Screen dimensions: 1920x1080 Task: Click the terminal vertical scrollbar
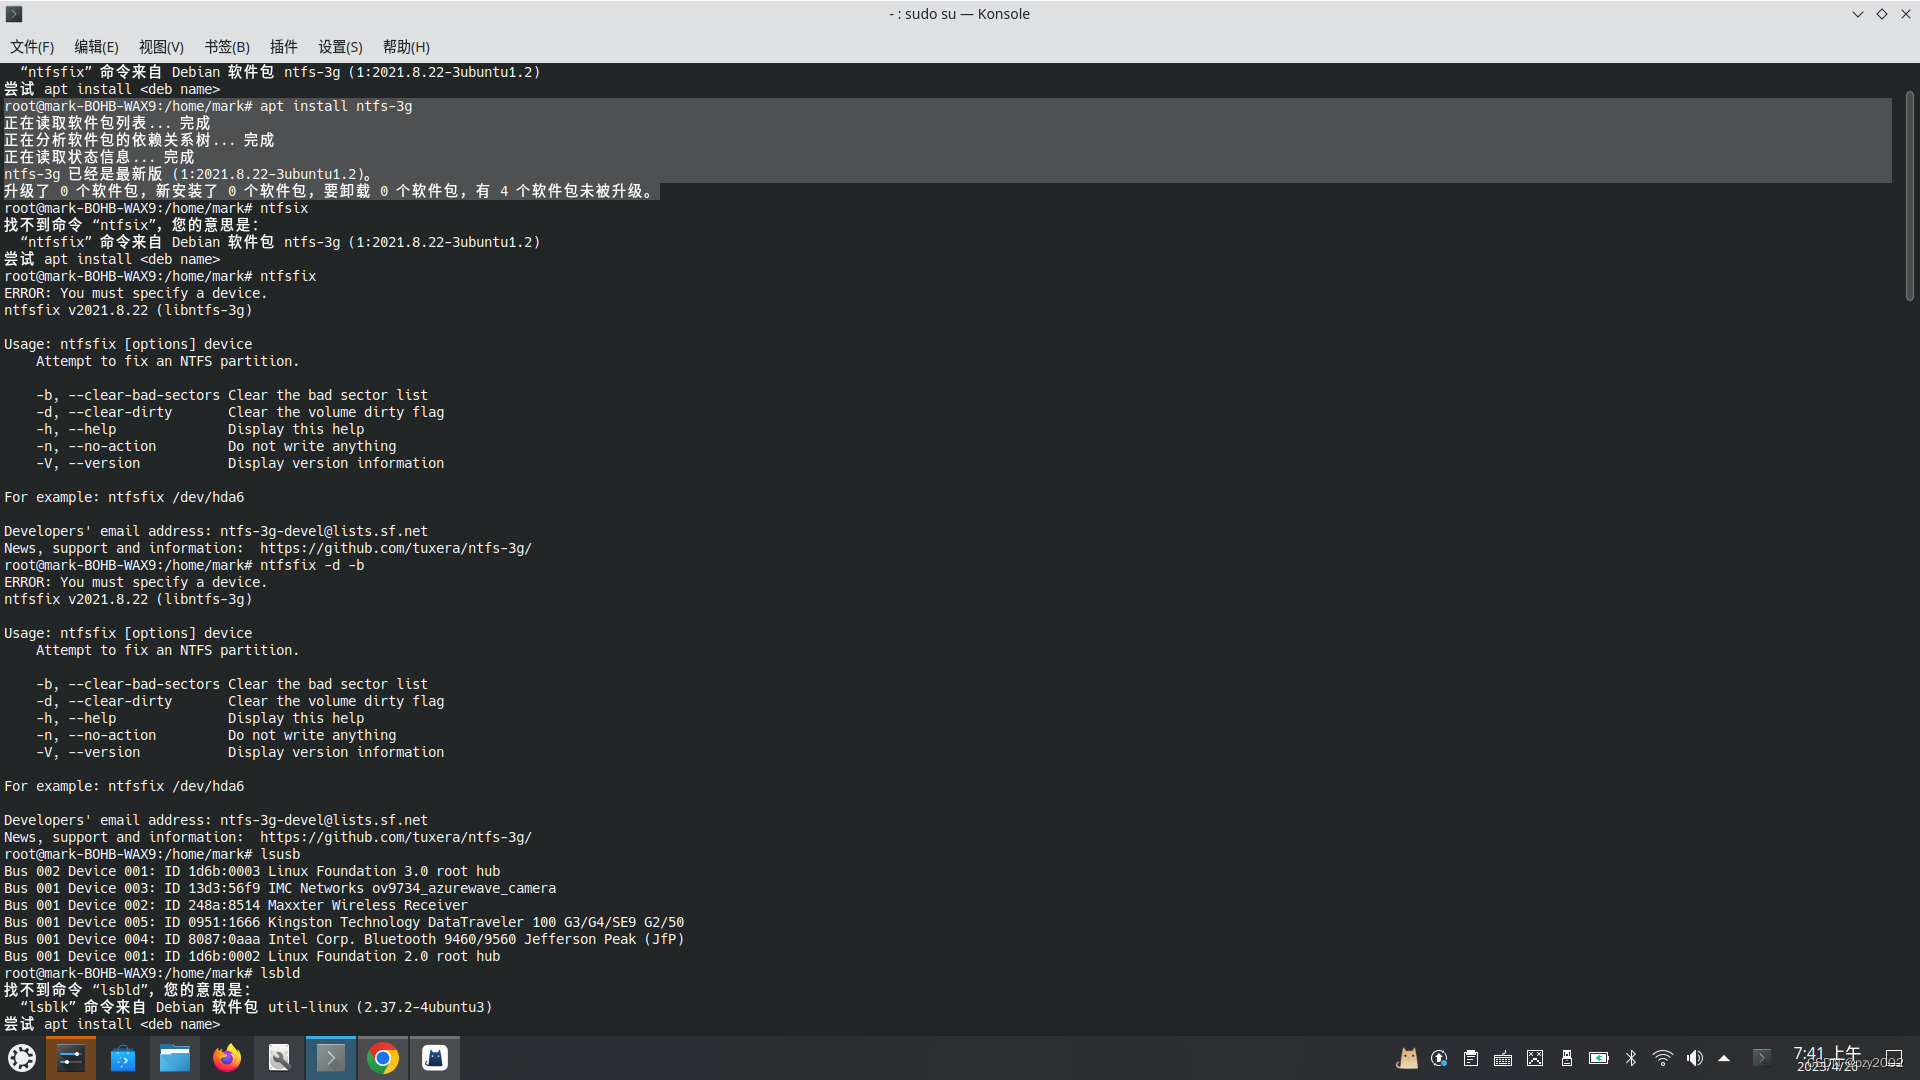coord(1909,195)
